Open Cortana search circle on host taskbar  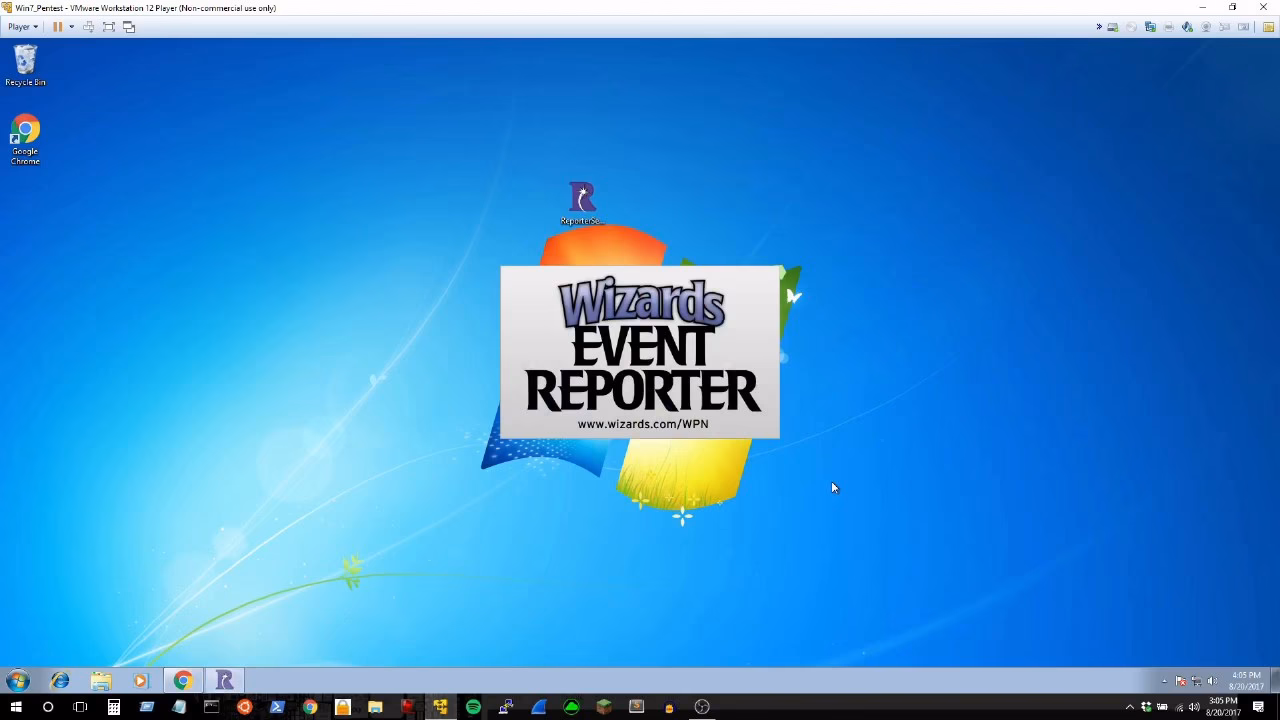[47, 707]
